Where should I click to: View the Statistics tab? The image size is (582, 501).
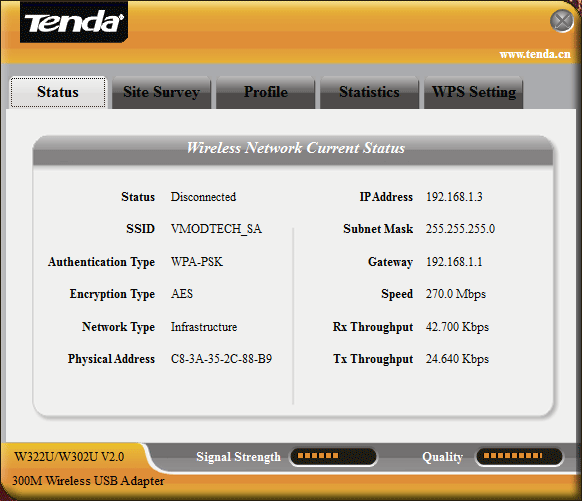click(x=369, y=92)
